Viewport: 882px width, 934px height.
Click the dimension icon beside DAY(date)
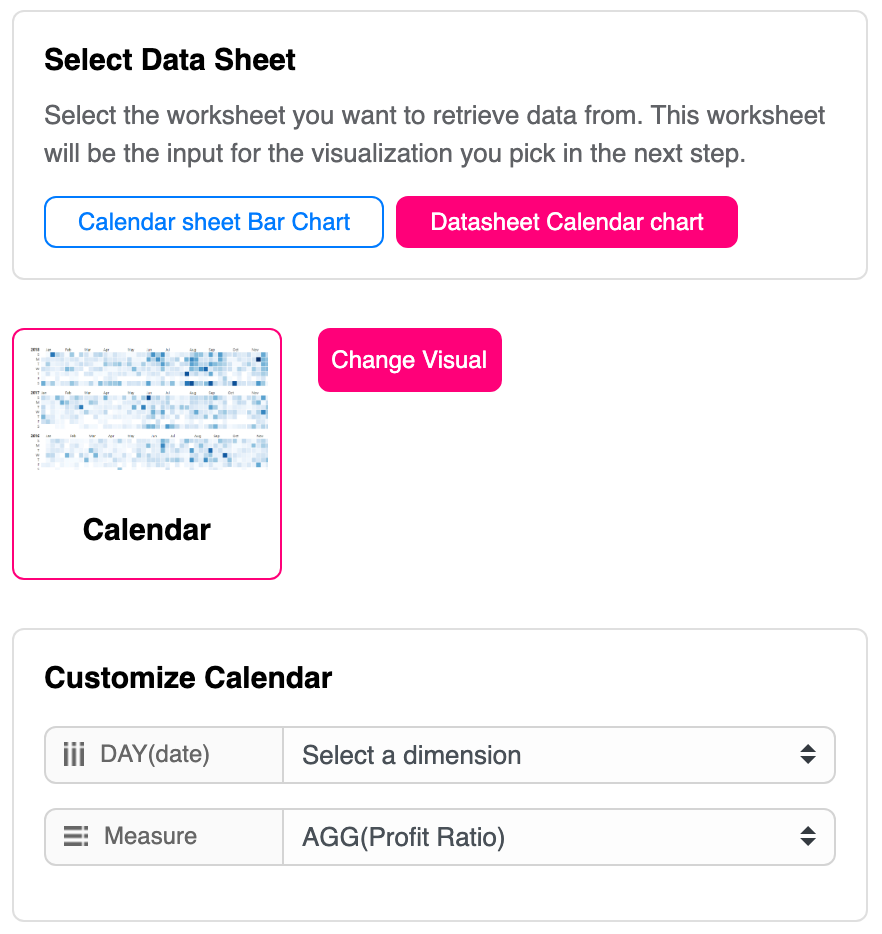[74, 755]
